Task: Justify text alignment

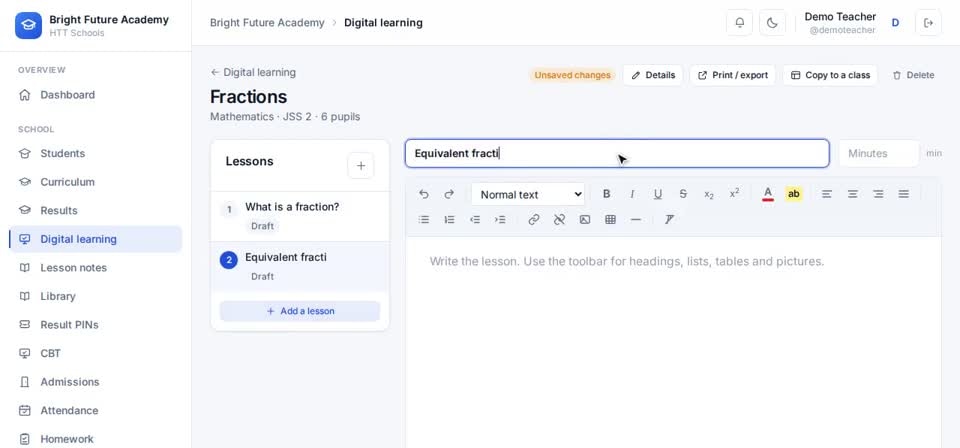Action: (904, 194)
